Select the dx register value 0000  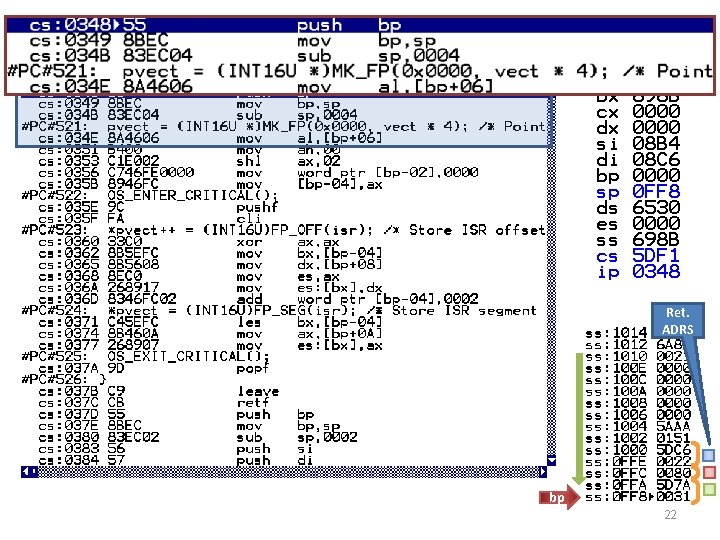coord(656,128)
